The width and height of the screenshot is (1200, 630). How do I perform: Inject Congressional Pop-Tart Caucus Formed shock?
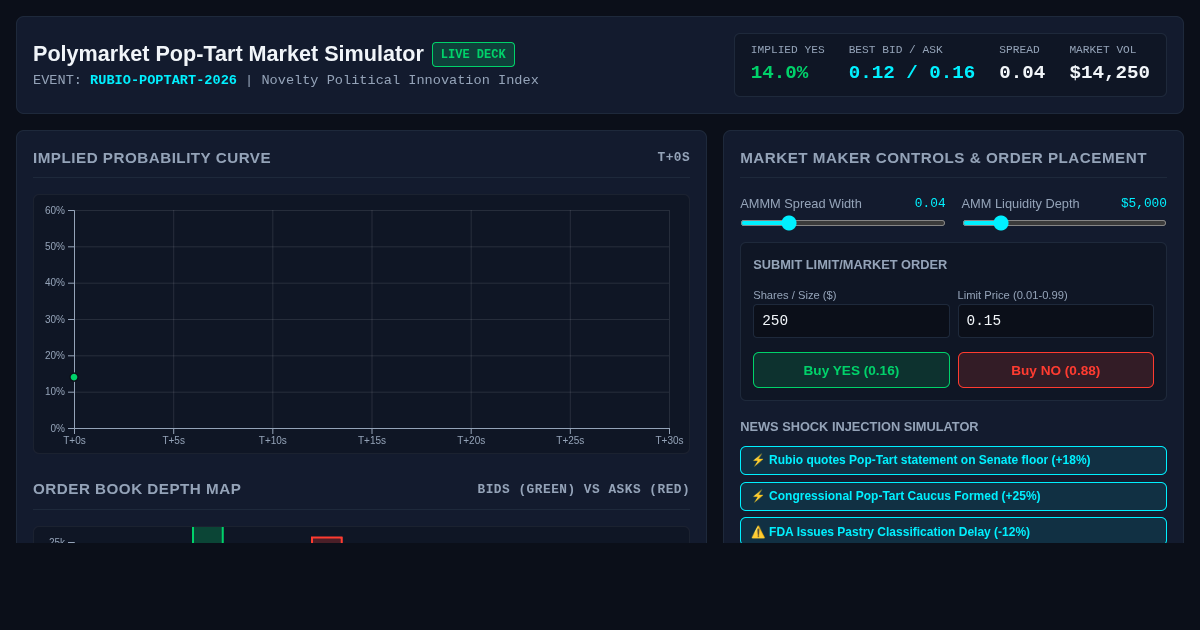953,496
